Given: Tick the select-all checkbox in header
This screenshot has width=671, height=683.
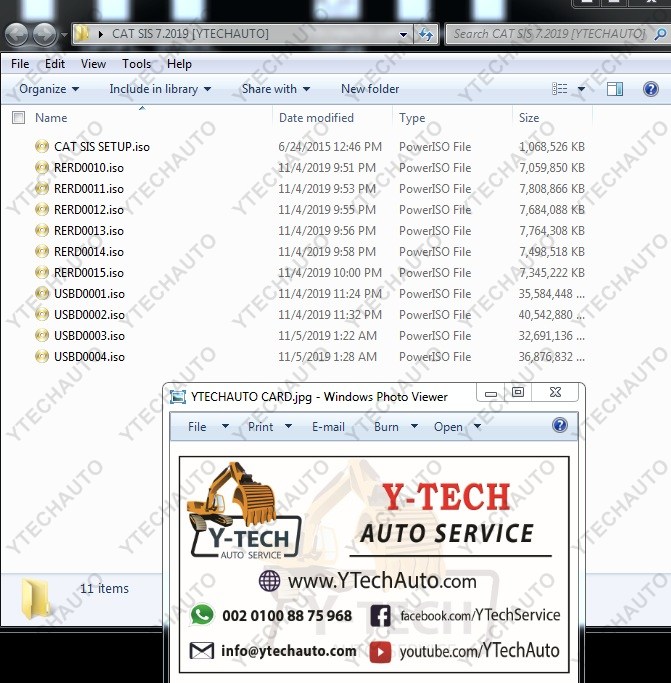Looking at the screenshot, I should pos(18,118).
